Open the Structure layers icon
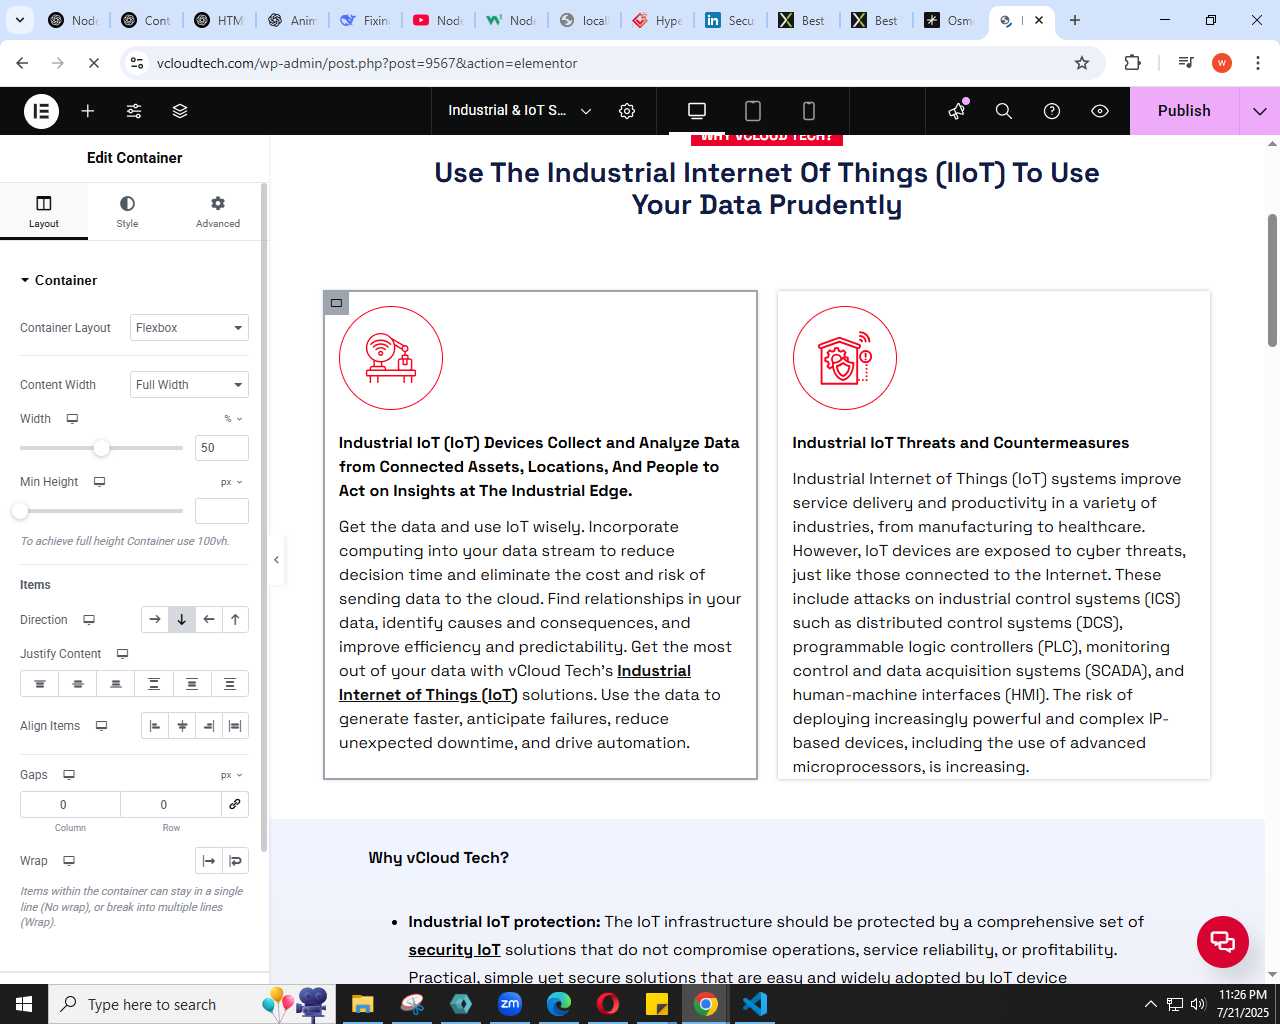1280x1024 pixels. click(x=180, y=111)
